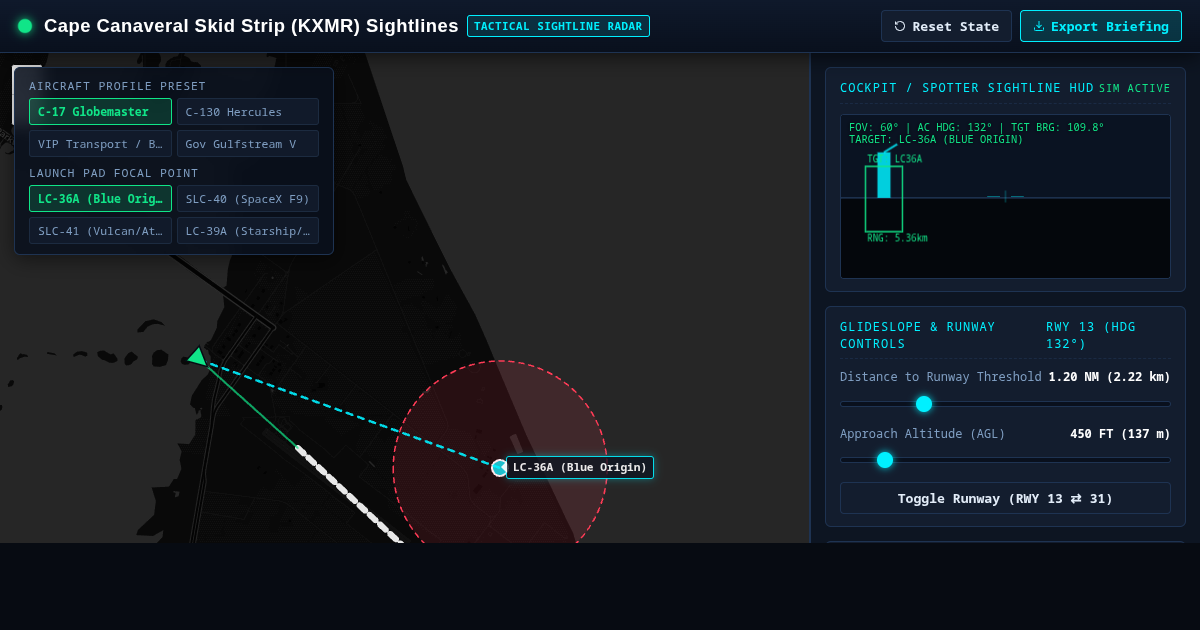Click the SIM ACTIVE status text
The height and width of the screenshot is (630, 1200).
click(x=1134, y=89)
